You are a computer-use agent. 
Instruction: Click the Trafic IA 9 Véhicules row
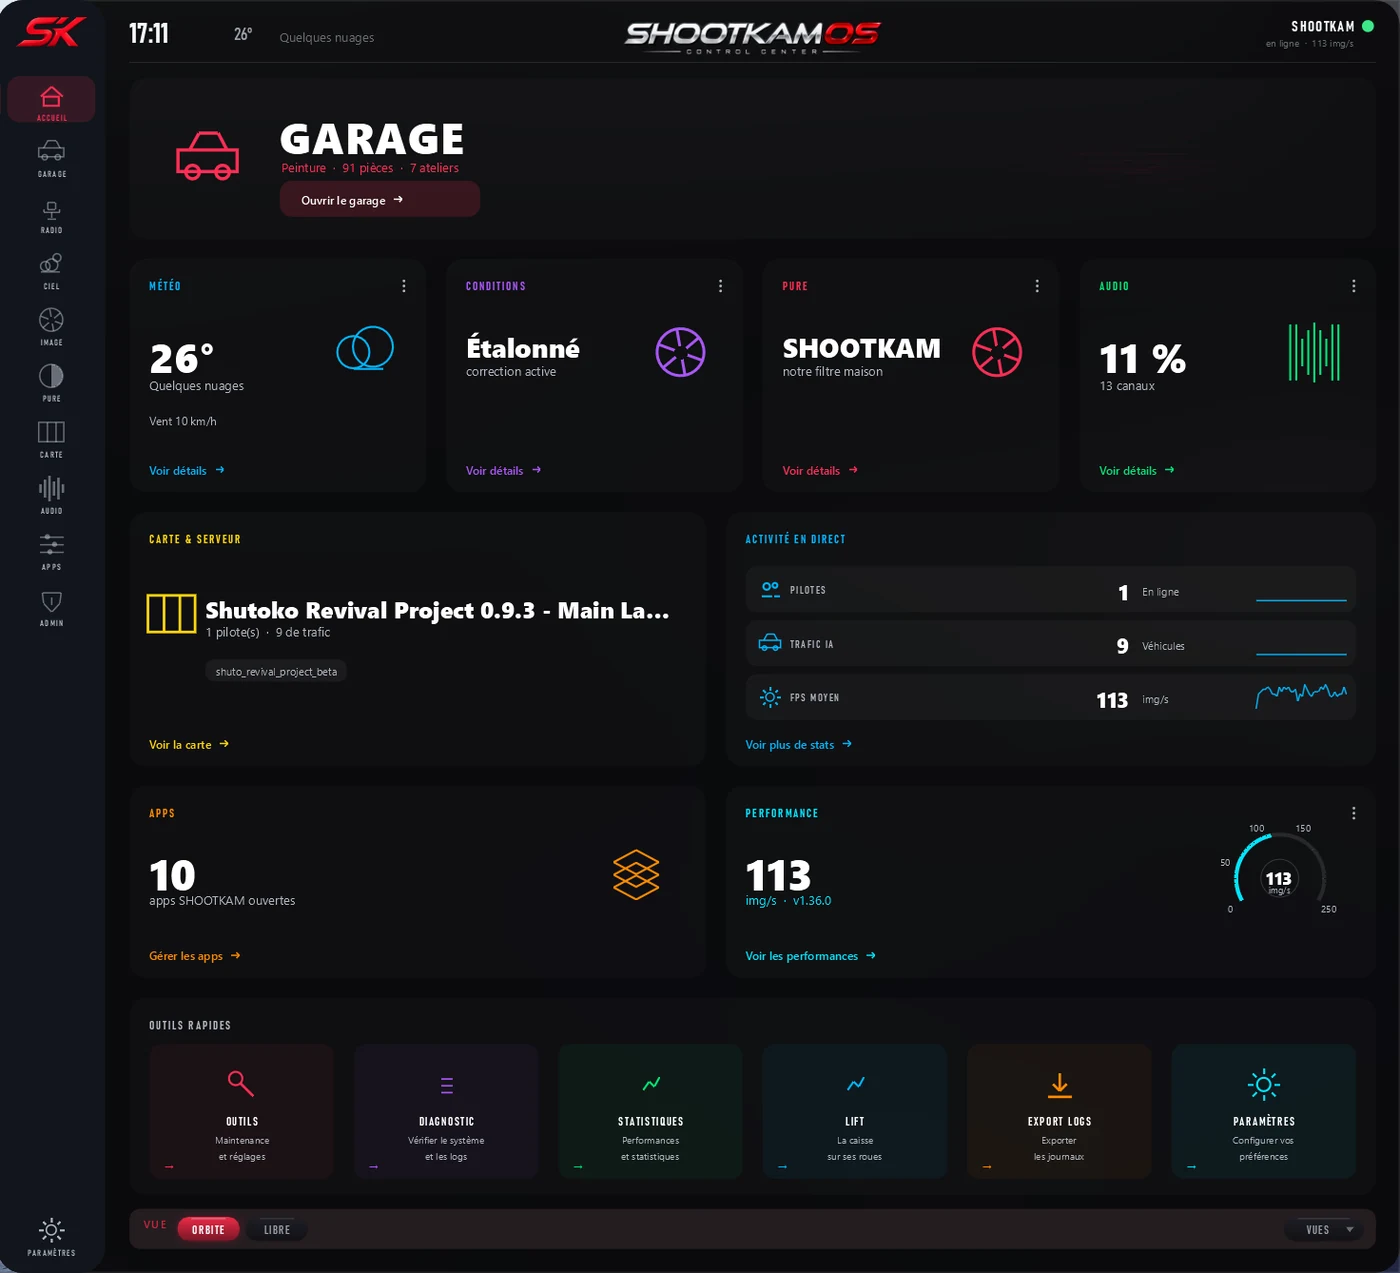tap(1050, 644)
